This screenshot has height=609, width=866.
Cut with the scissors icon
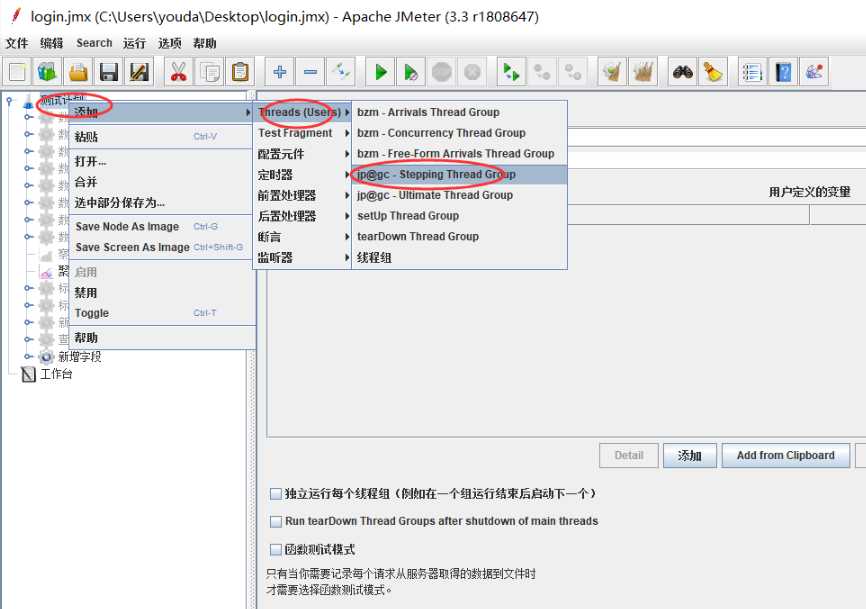click(x=178, y=72)
